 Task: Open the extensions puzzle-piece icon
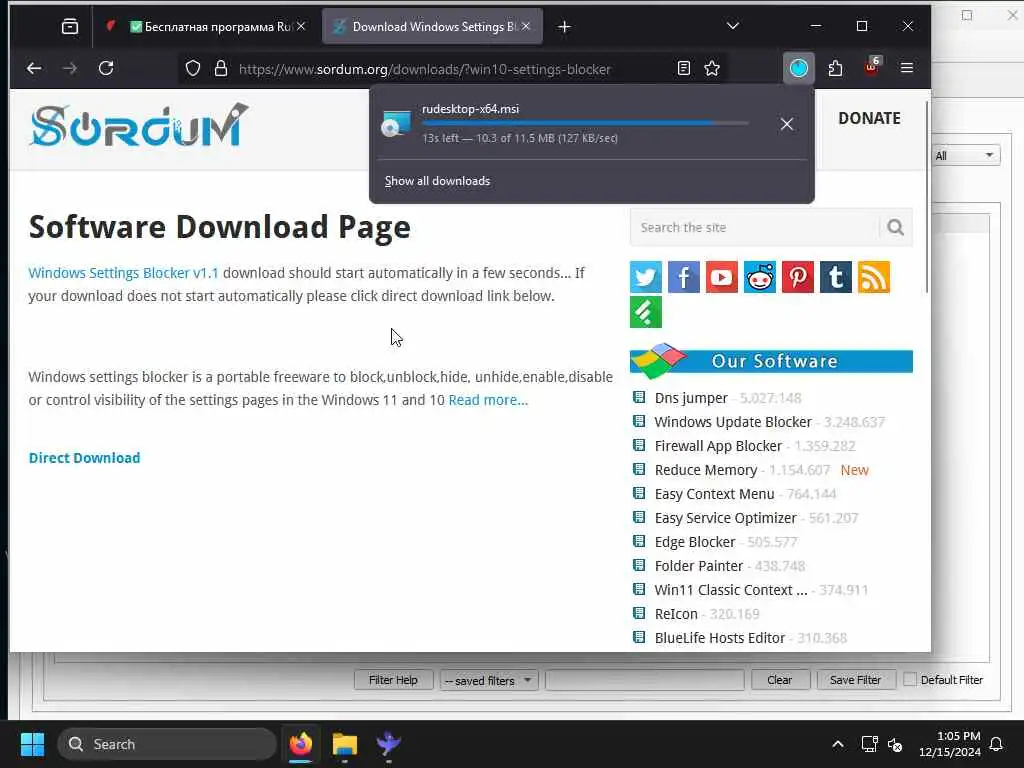coord(835,68)
